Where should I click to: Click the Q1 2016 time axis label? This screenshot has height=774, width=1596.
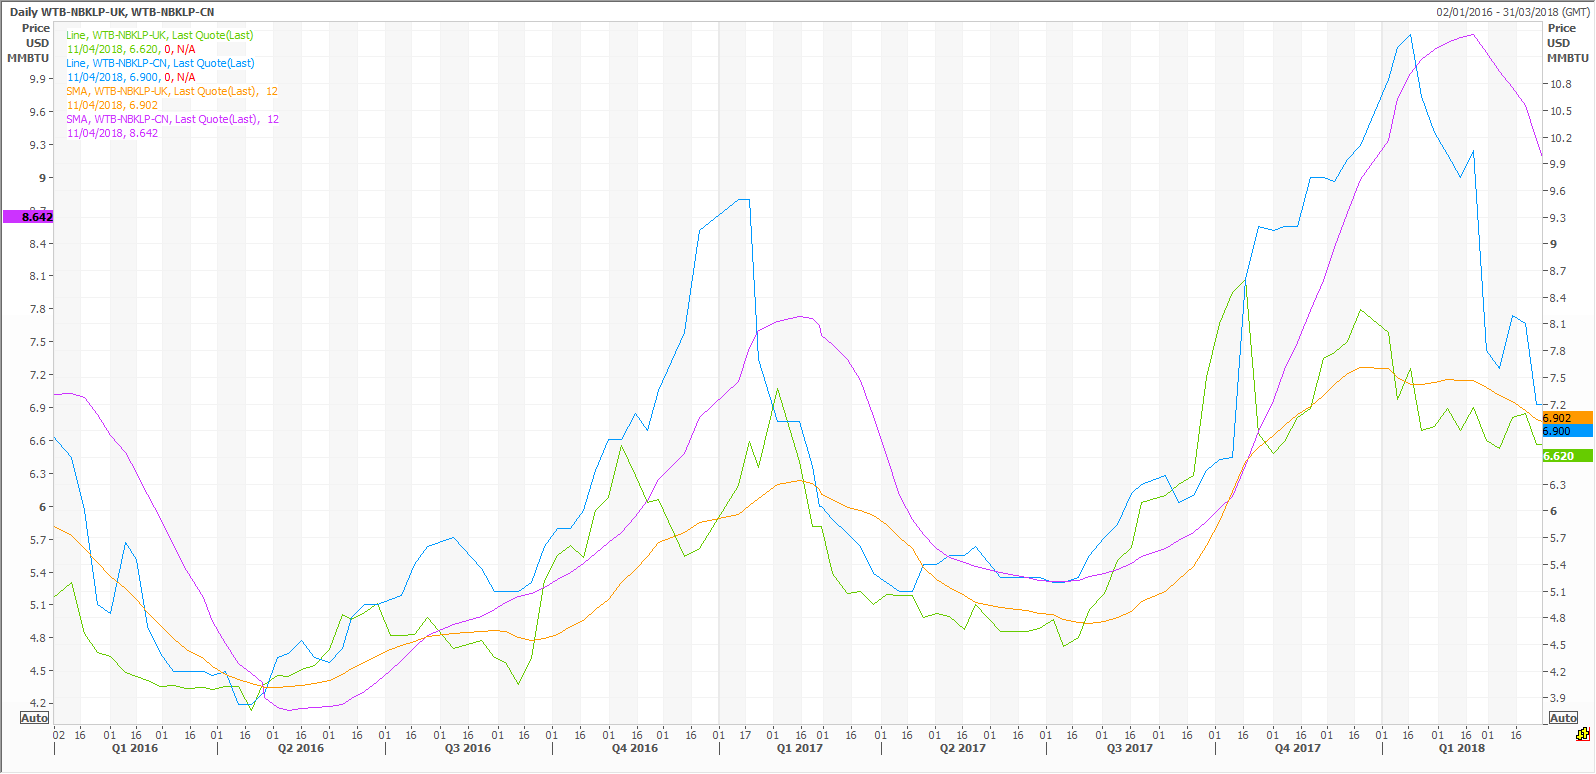(x=134, y=748)
